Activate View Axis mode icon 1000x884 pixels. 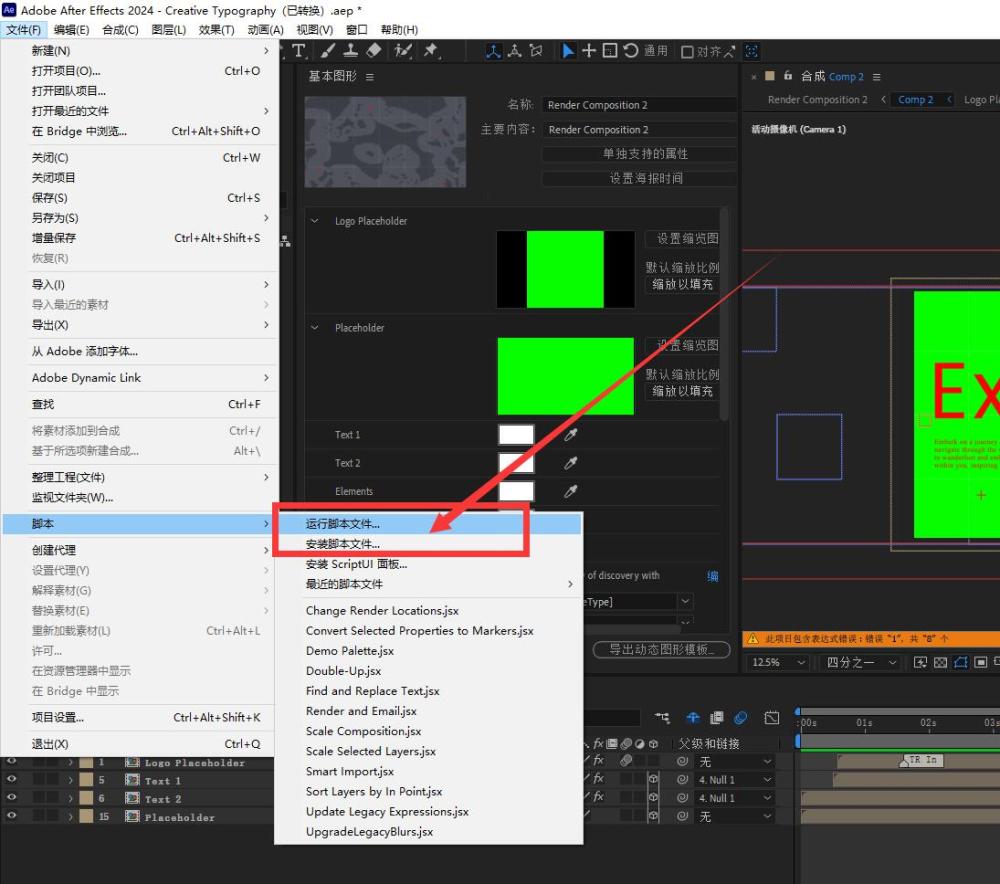pos(536,51)
